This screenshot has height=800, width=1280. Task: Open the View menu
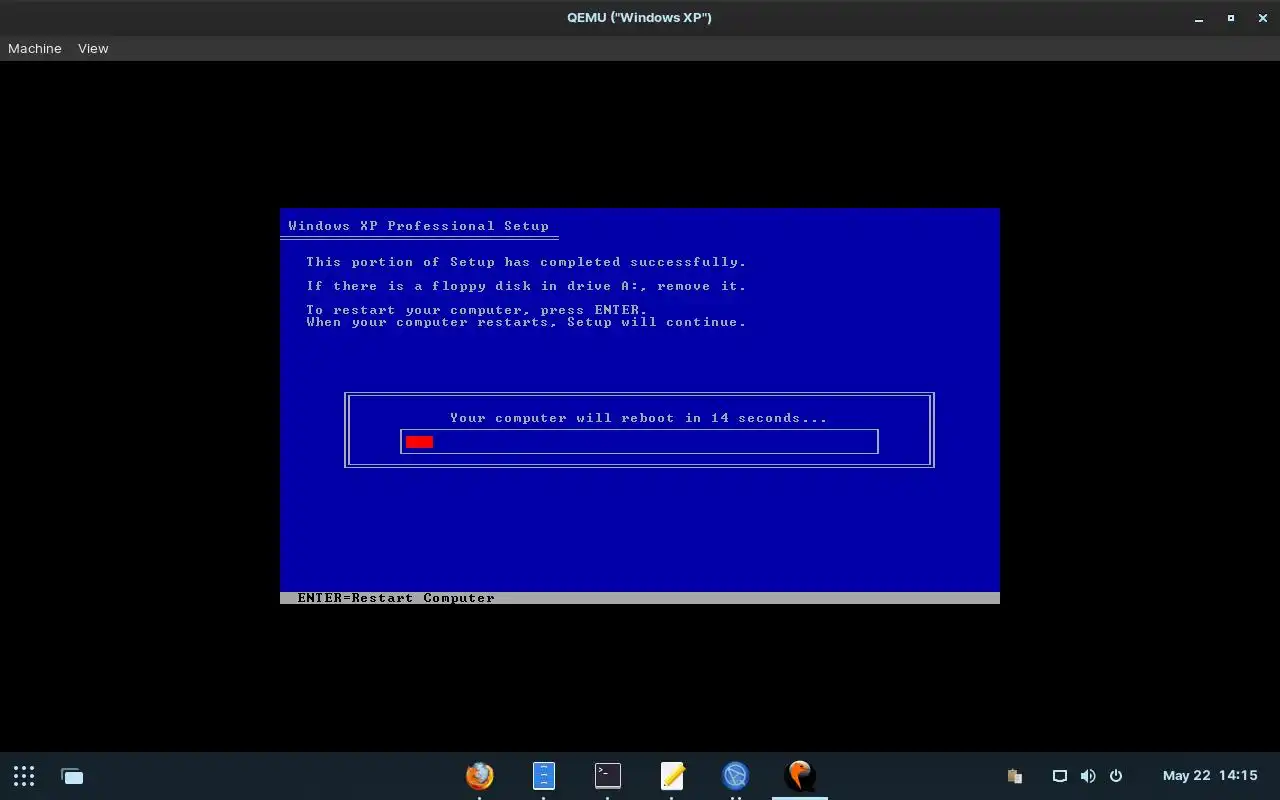click(x=93, y=48)
